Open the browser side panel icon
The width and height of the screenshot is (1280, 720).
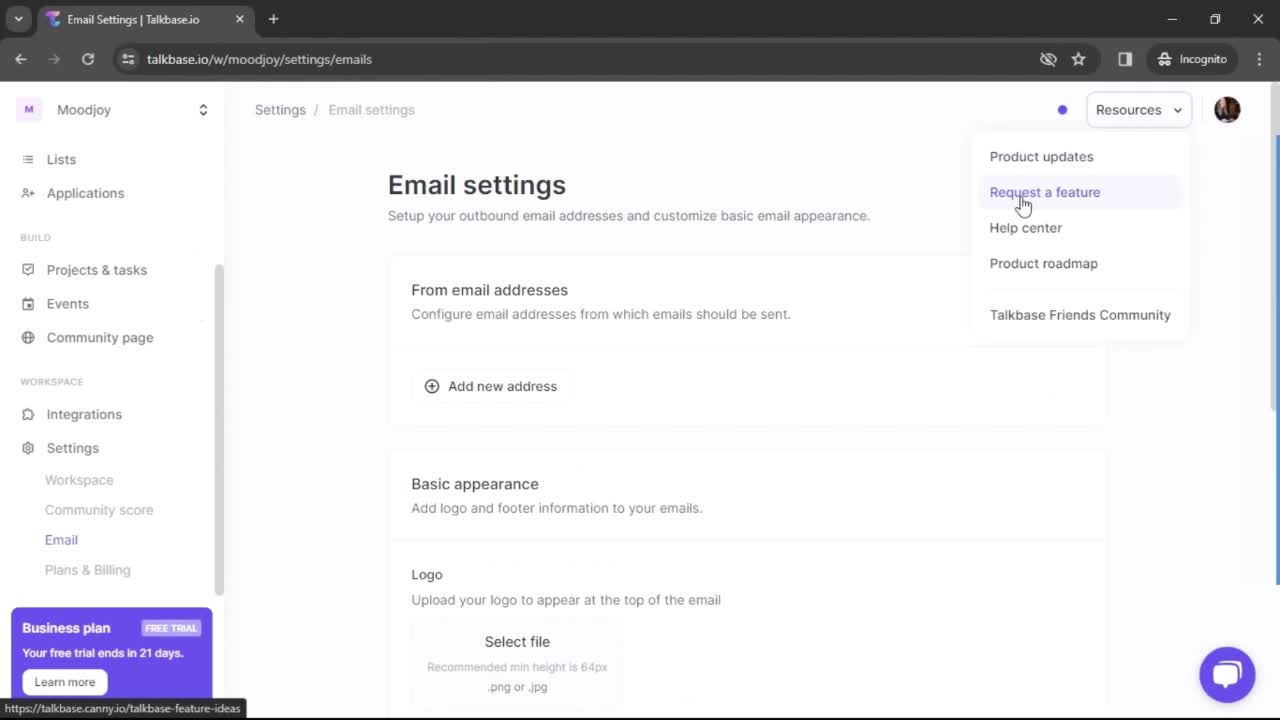pos(1125,59)
